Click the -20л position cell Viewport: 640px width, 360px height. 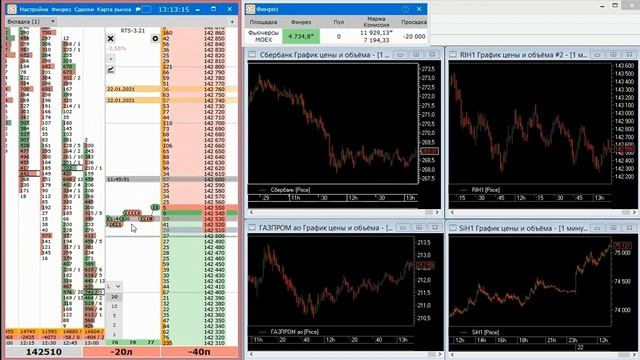121,352
